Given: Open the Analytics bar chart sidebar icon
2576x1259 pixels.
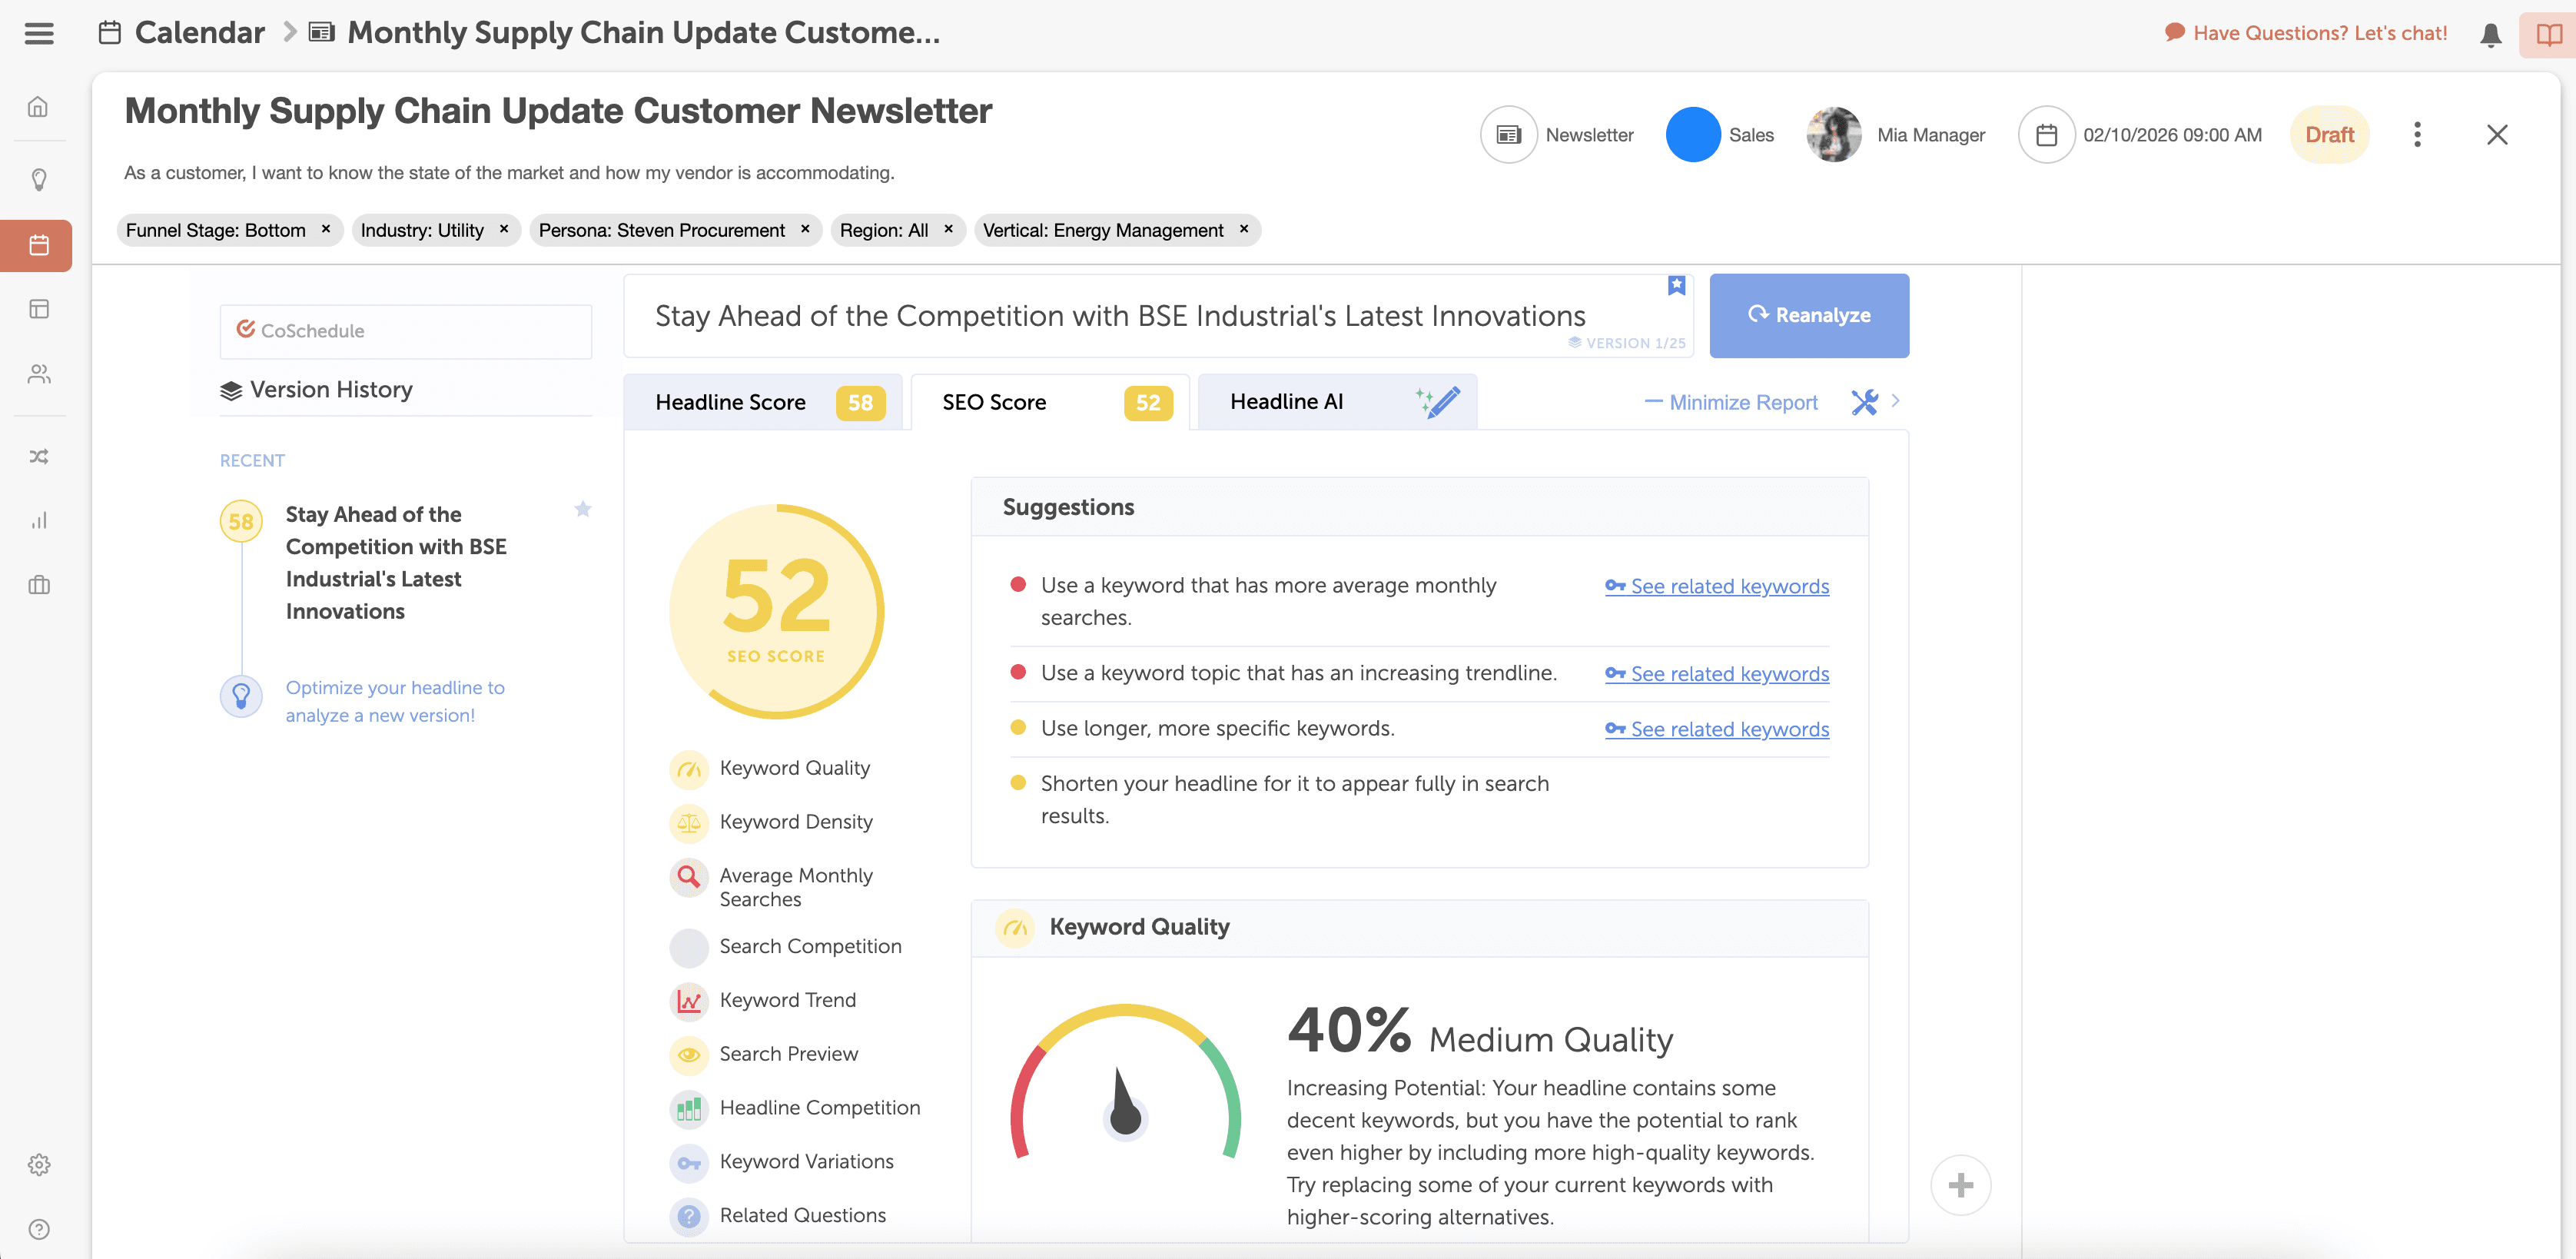Looking at the screenshot, I should (39, 521).
